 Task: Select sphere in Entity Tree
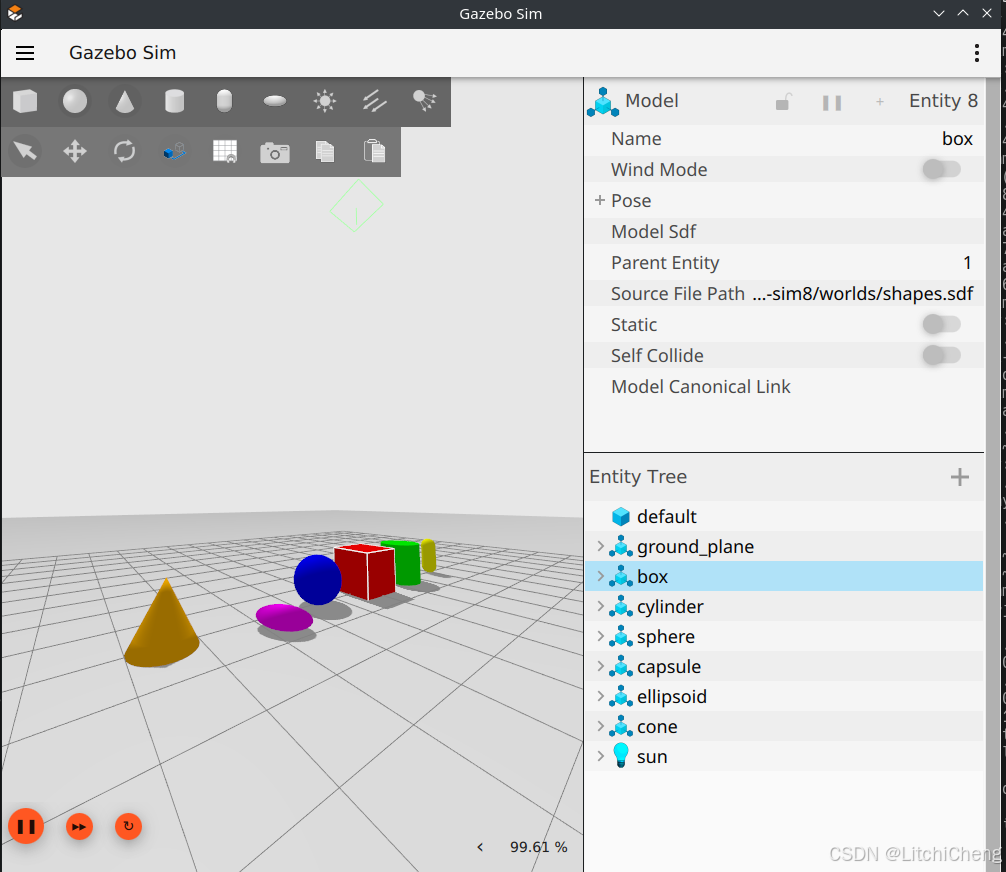[783, 637]
